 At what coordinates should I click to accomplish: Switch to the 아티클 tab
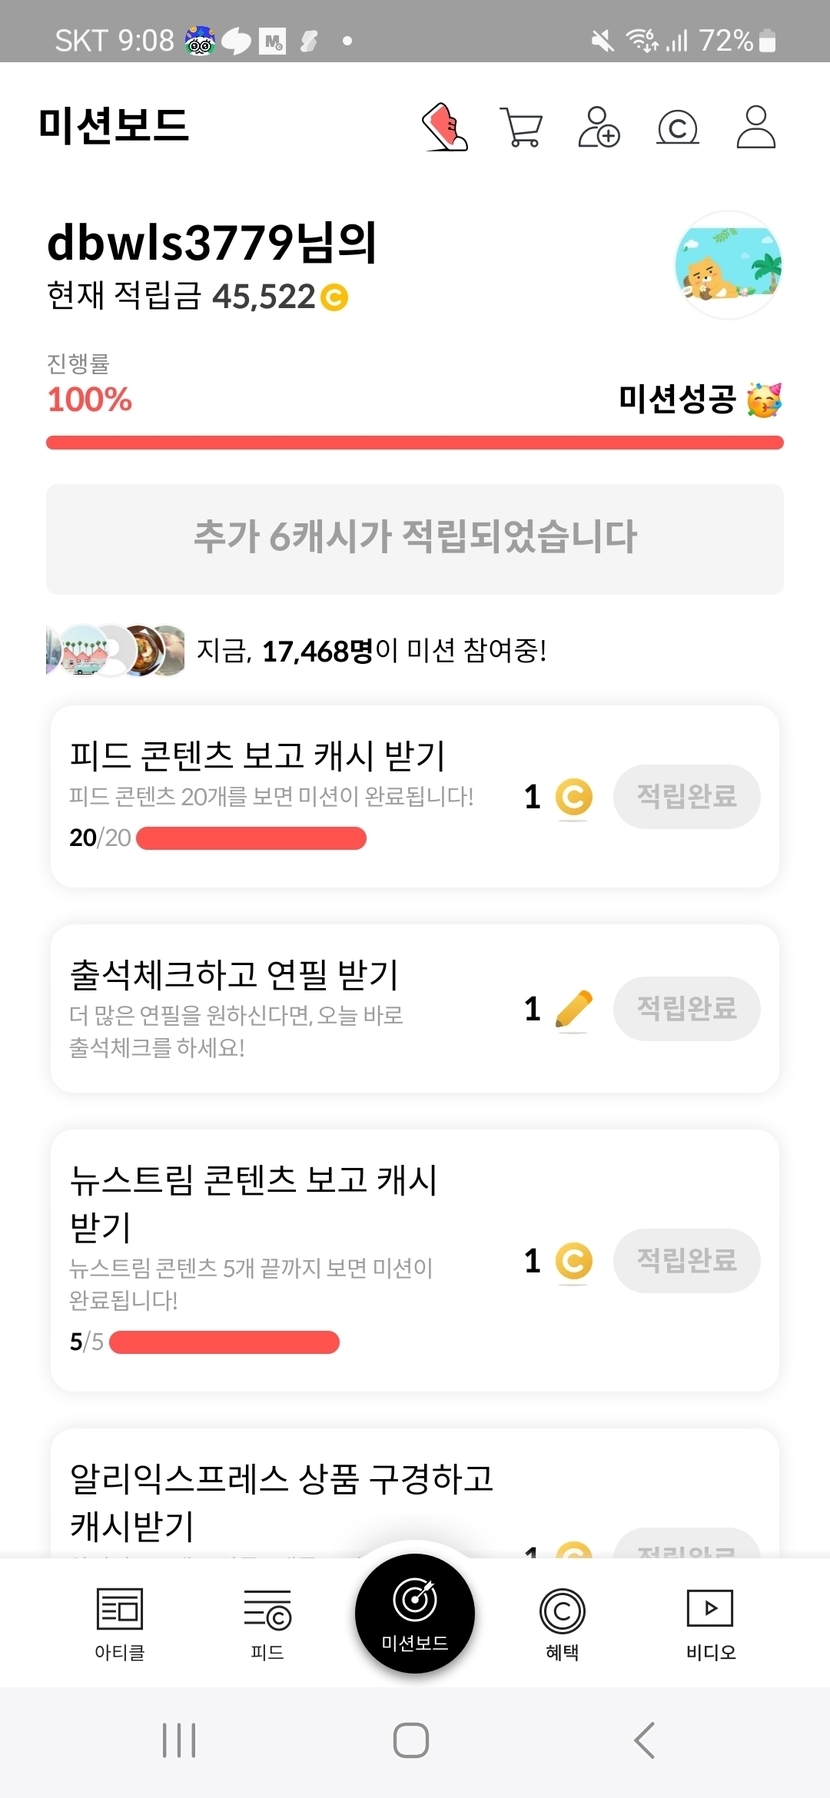[119, 1622]
